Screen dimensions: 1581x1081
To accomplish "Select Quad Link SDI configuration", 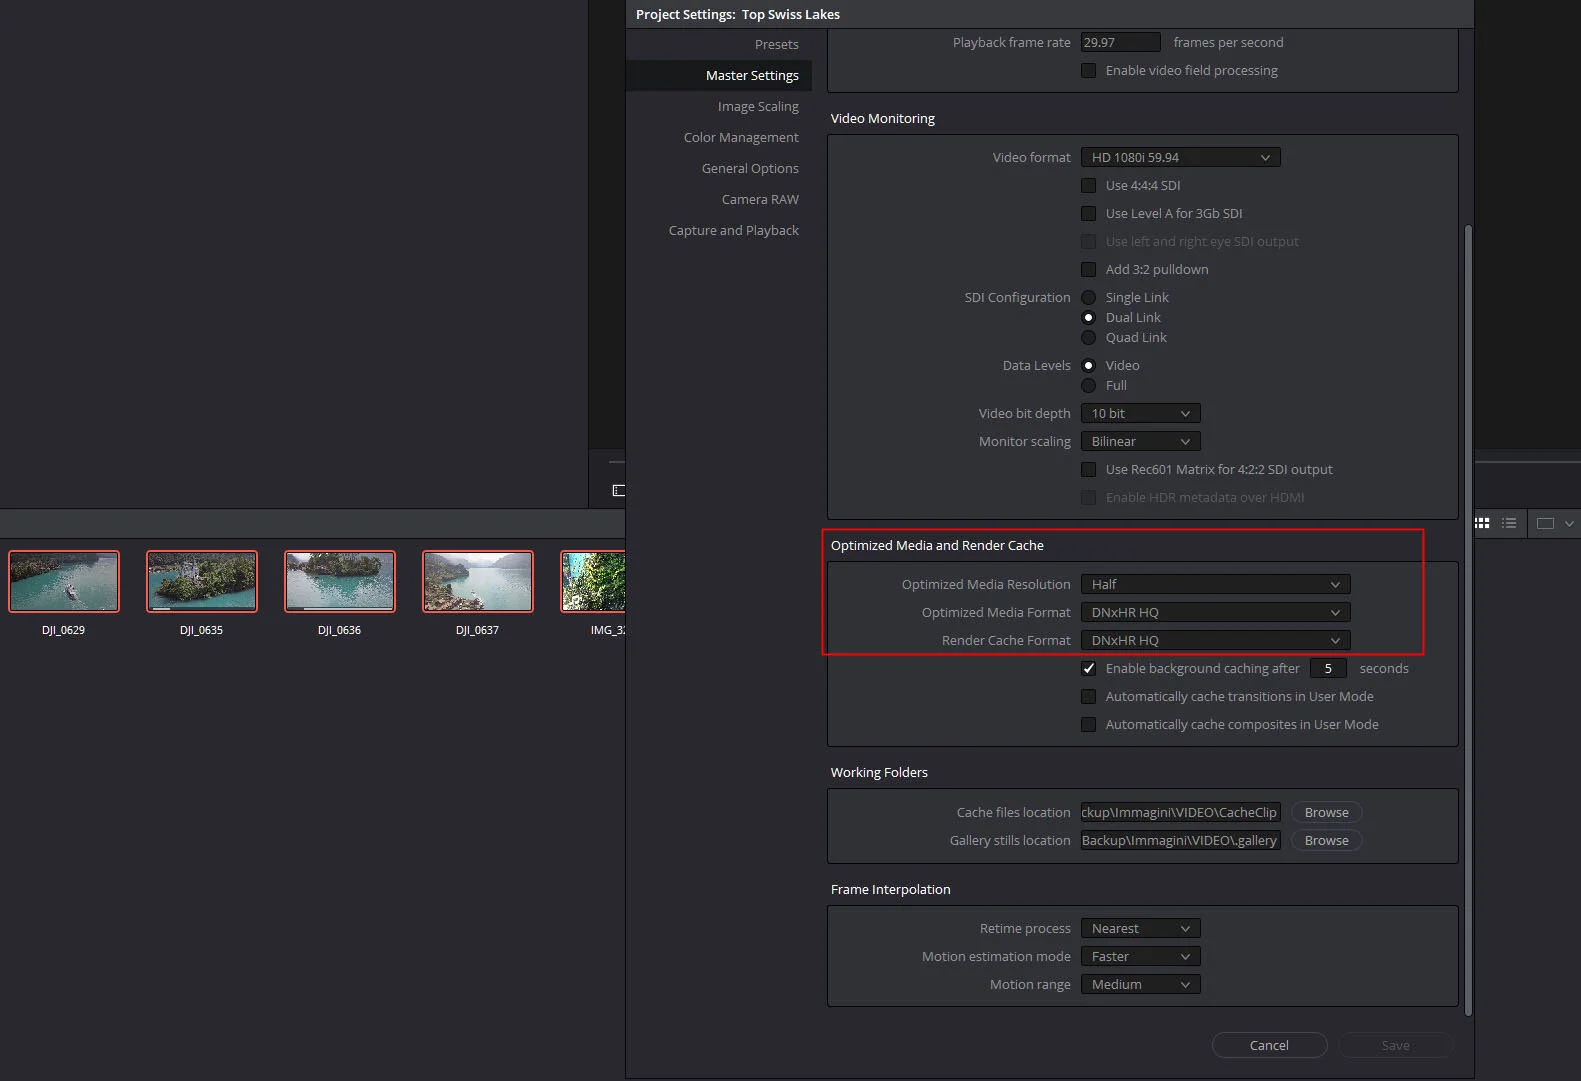I will [1088, 337].
